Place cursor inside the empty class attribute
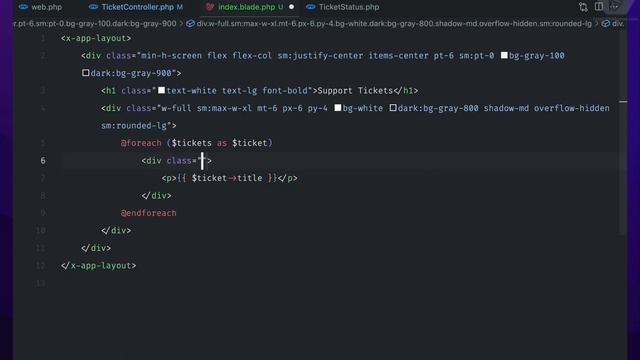 click(202, 160)
